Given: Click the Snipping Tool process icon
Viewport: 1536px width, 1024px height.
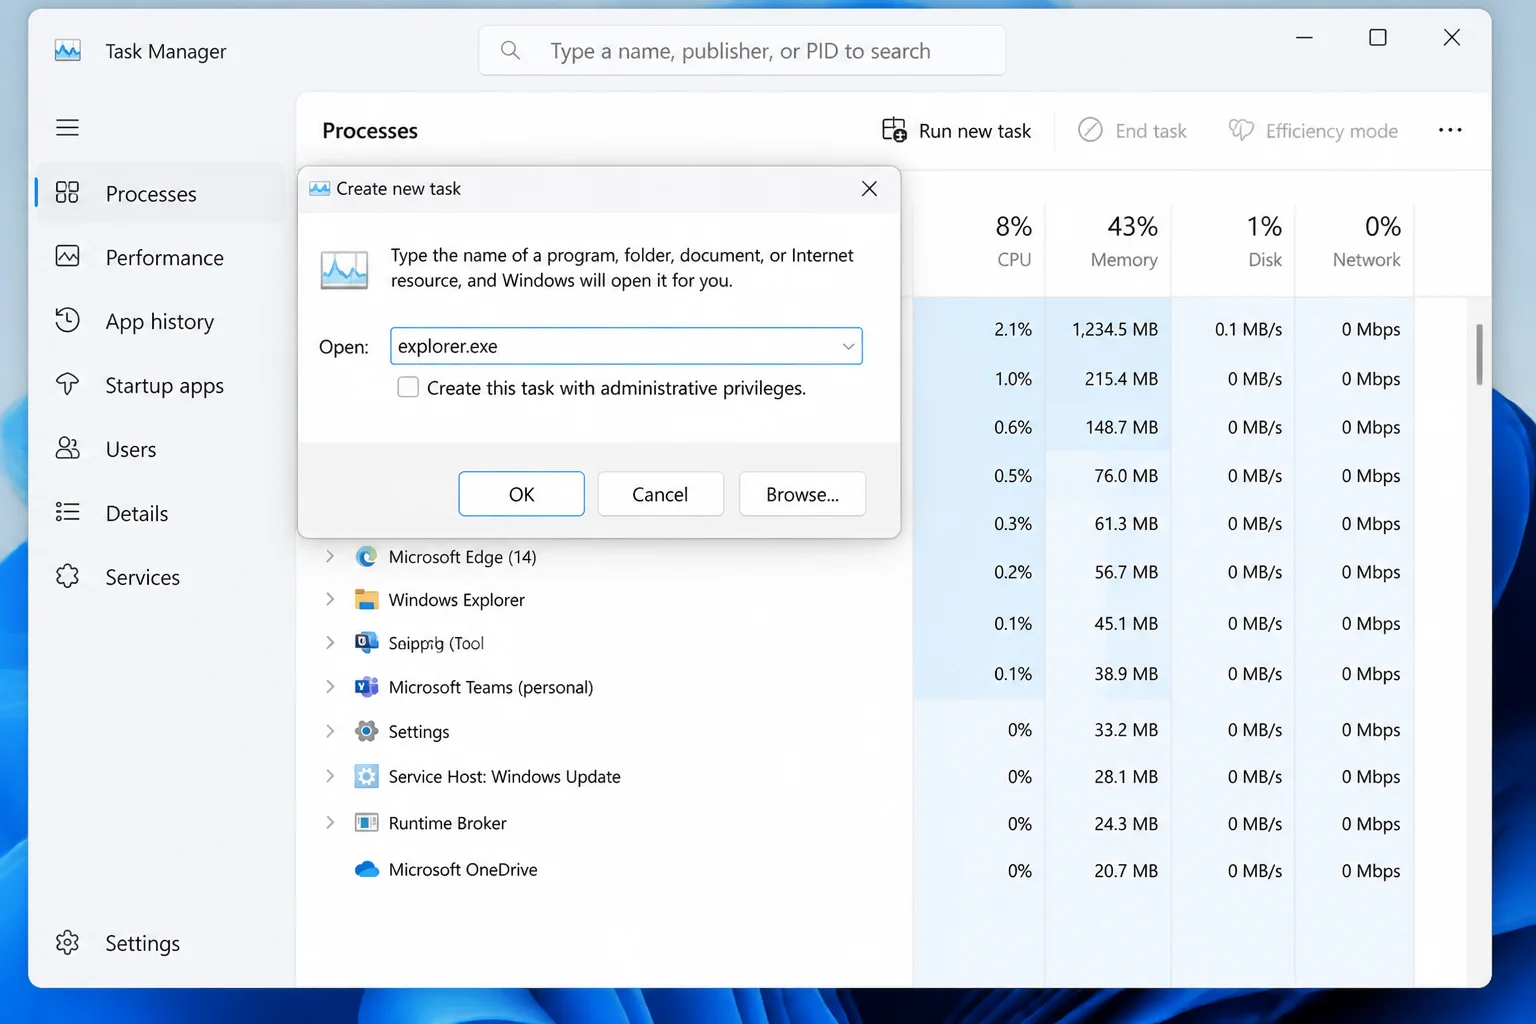Looking at the screenshot, I should coord(366,643).
